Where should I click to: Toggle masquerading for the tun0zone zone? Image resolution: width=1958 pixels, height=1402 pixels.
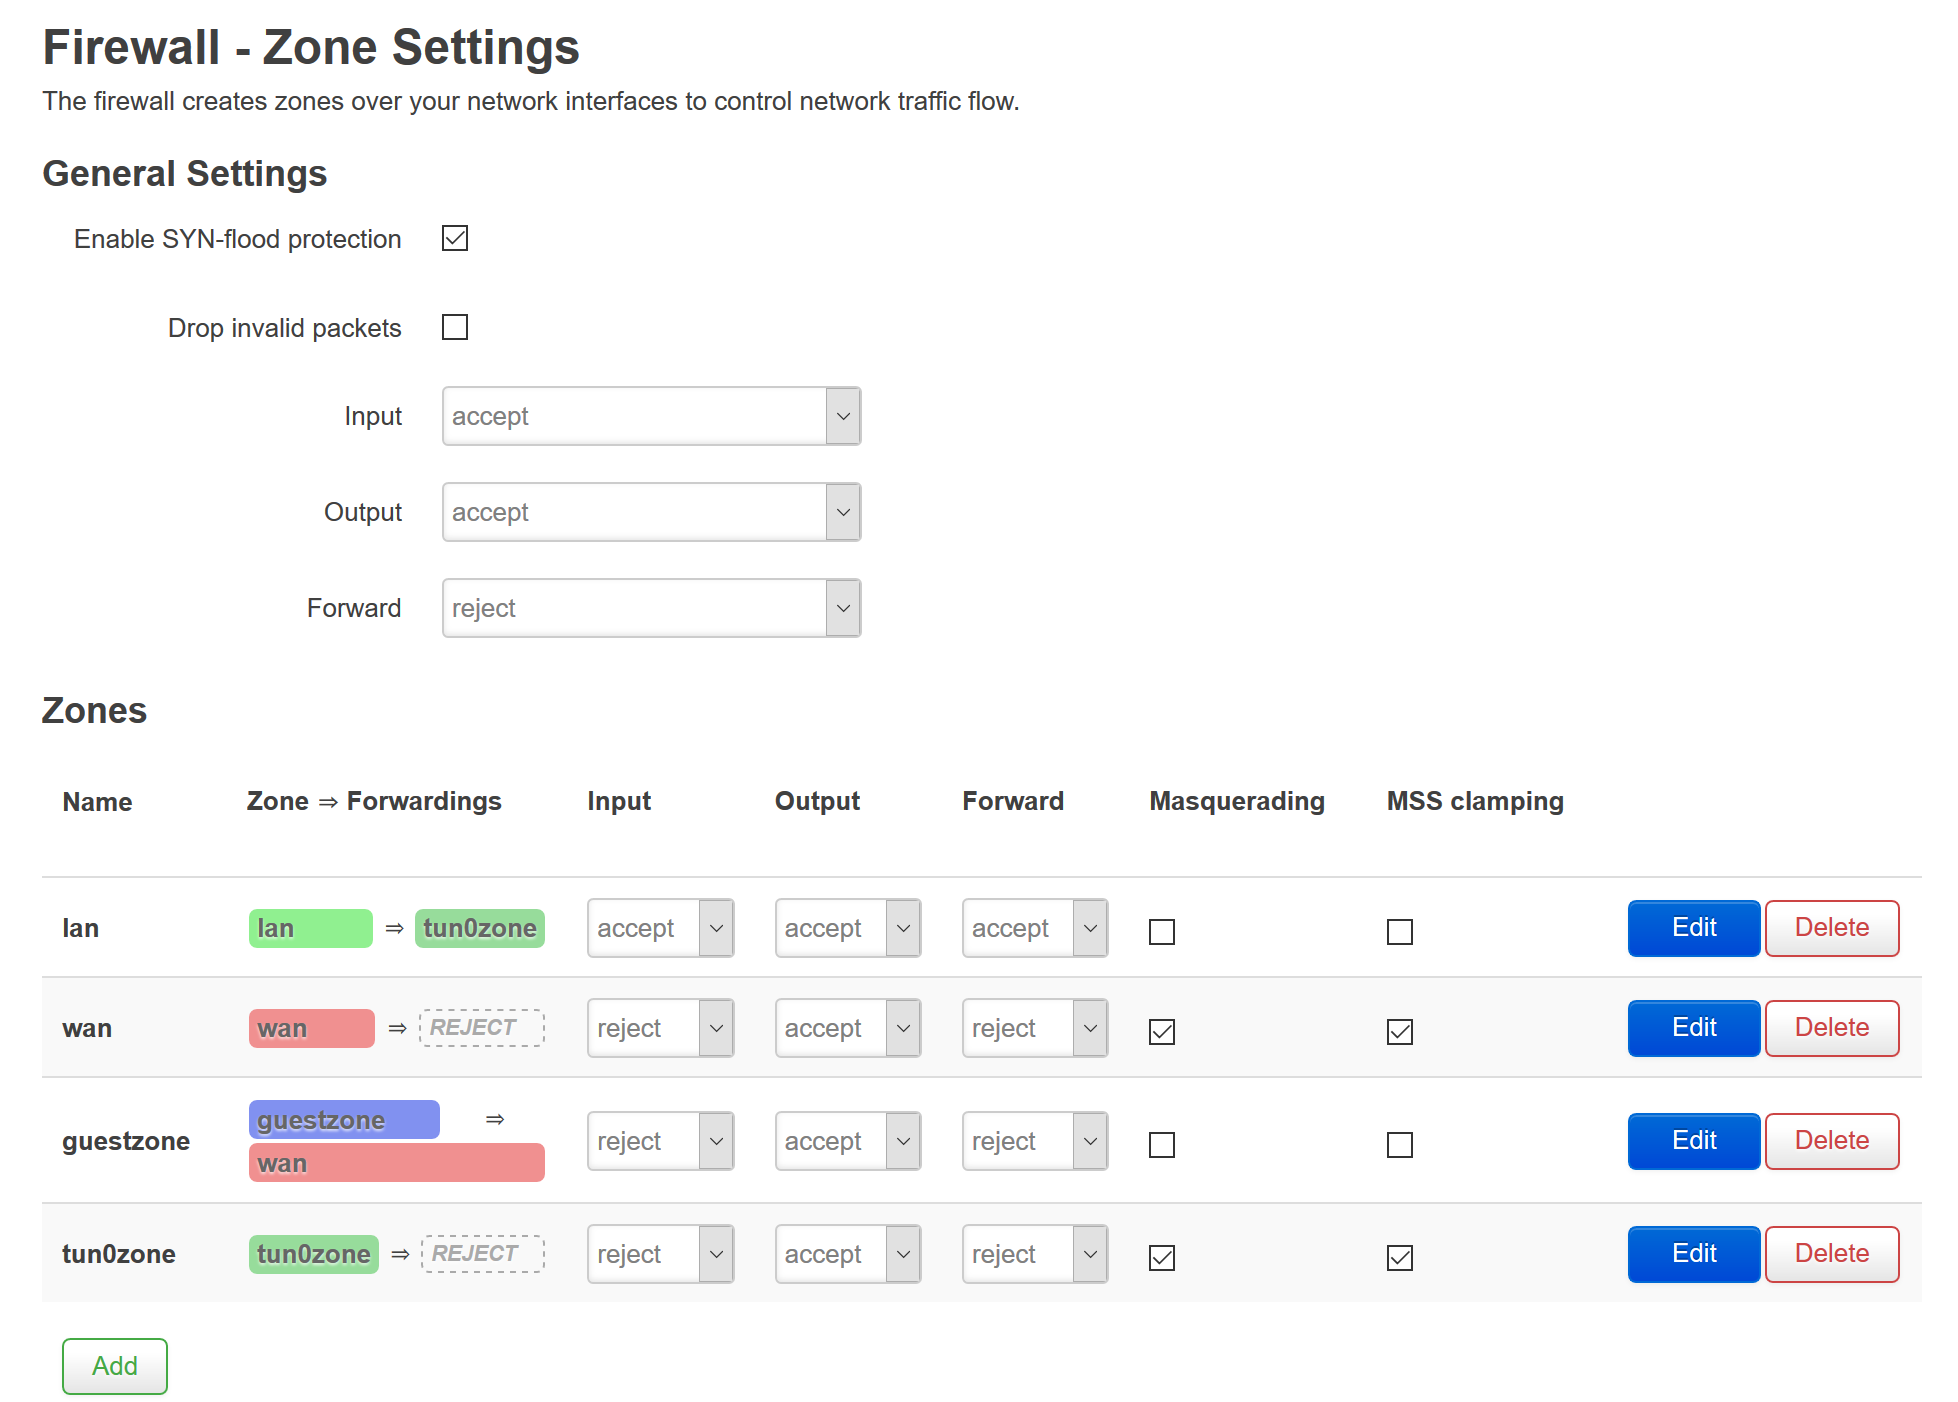[x=1162, y=1257]
